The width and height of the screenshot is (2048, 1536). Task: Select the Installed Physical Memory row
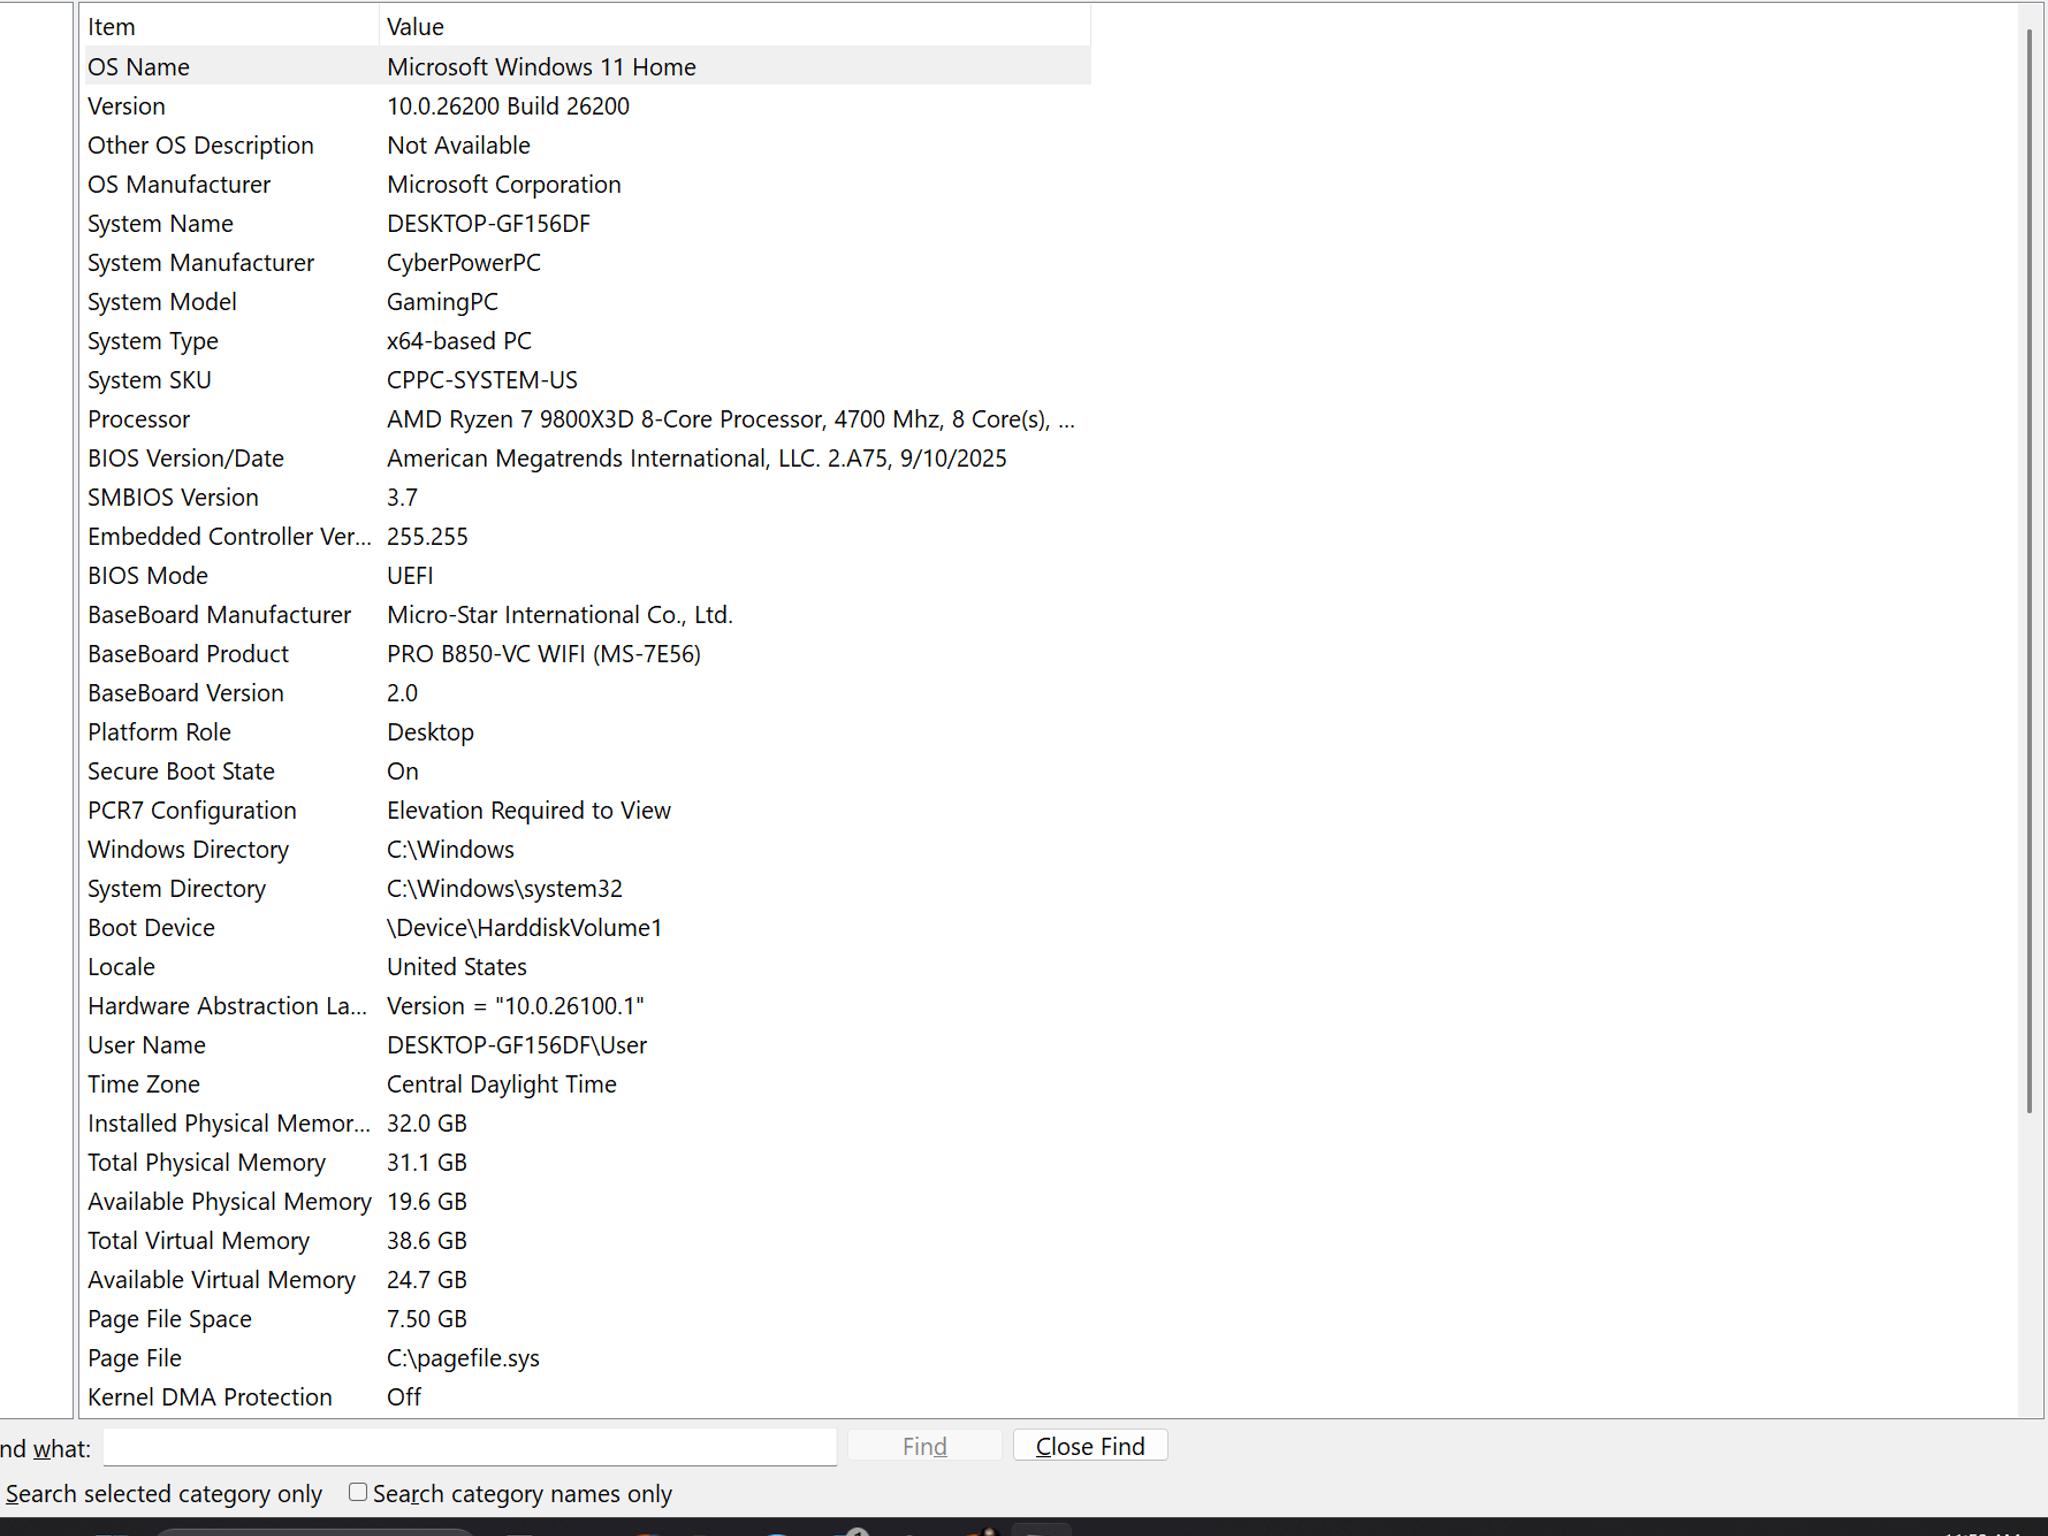pyautogui.click(x=588, y=1123)
